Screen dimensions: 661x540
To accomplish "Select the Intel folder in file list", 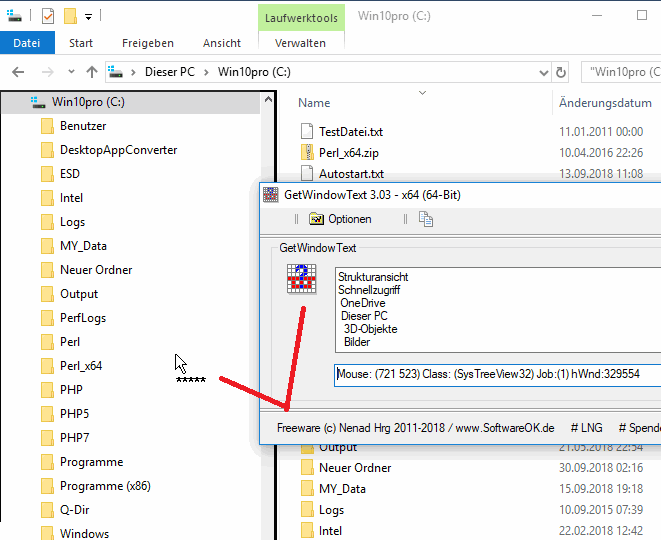I will click(330, 531).
